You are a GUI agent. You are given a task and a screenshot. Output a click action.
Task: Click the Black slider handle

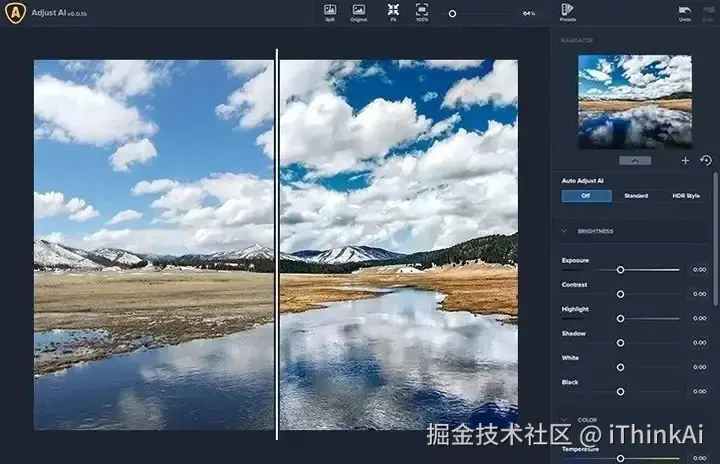coord(620,391)
